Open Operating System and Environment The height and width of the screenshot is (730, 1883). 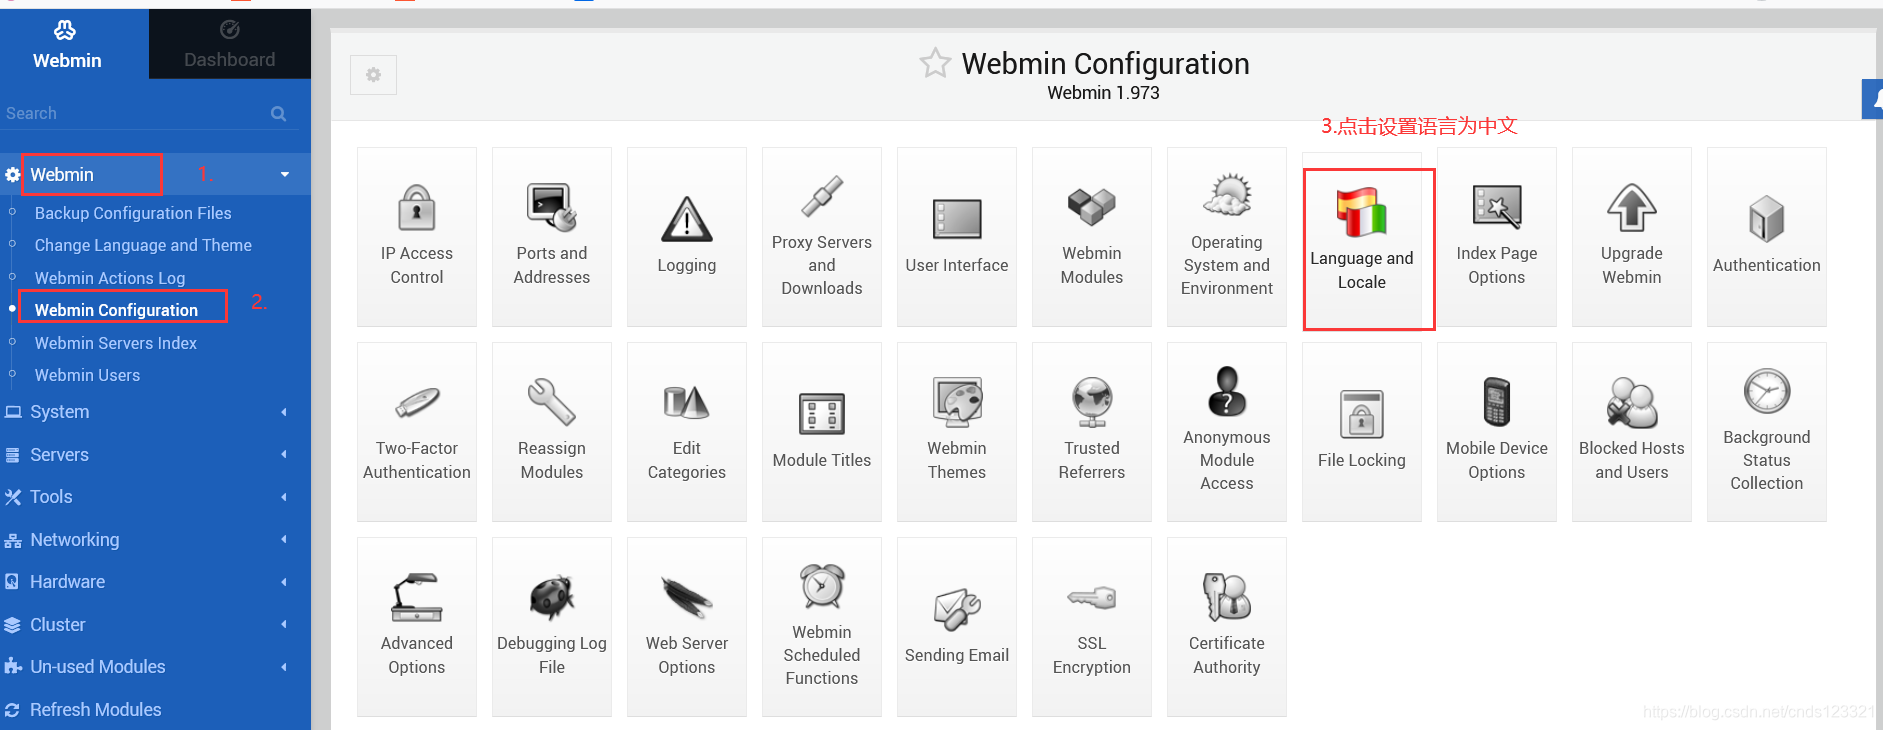(x=1227, y=237)
